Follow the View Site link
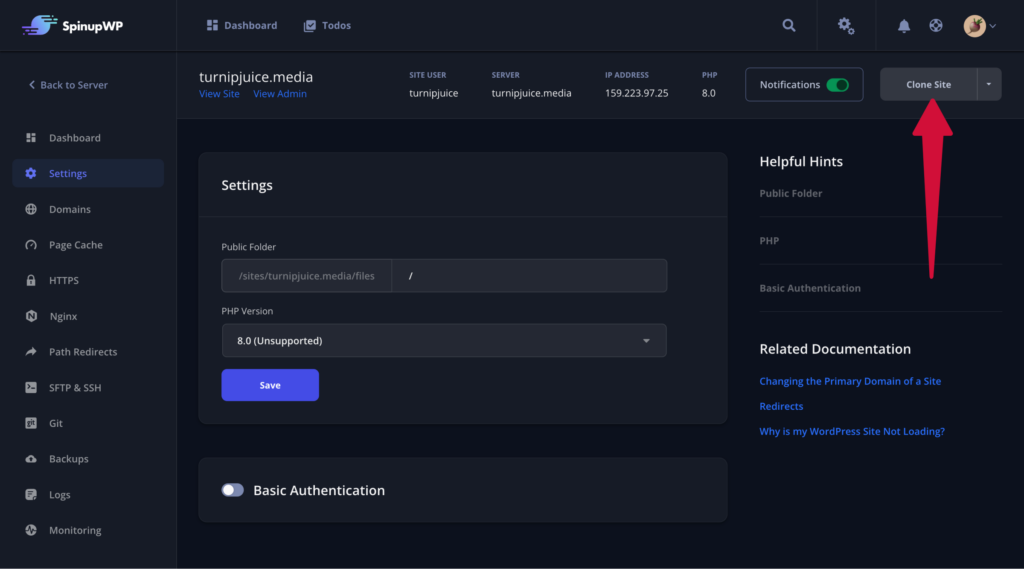The height and width of the screenshot is (569, 1024). [219, 93]
